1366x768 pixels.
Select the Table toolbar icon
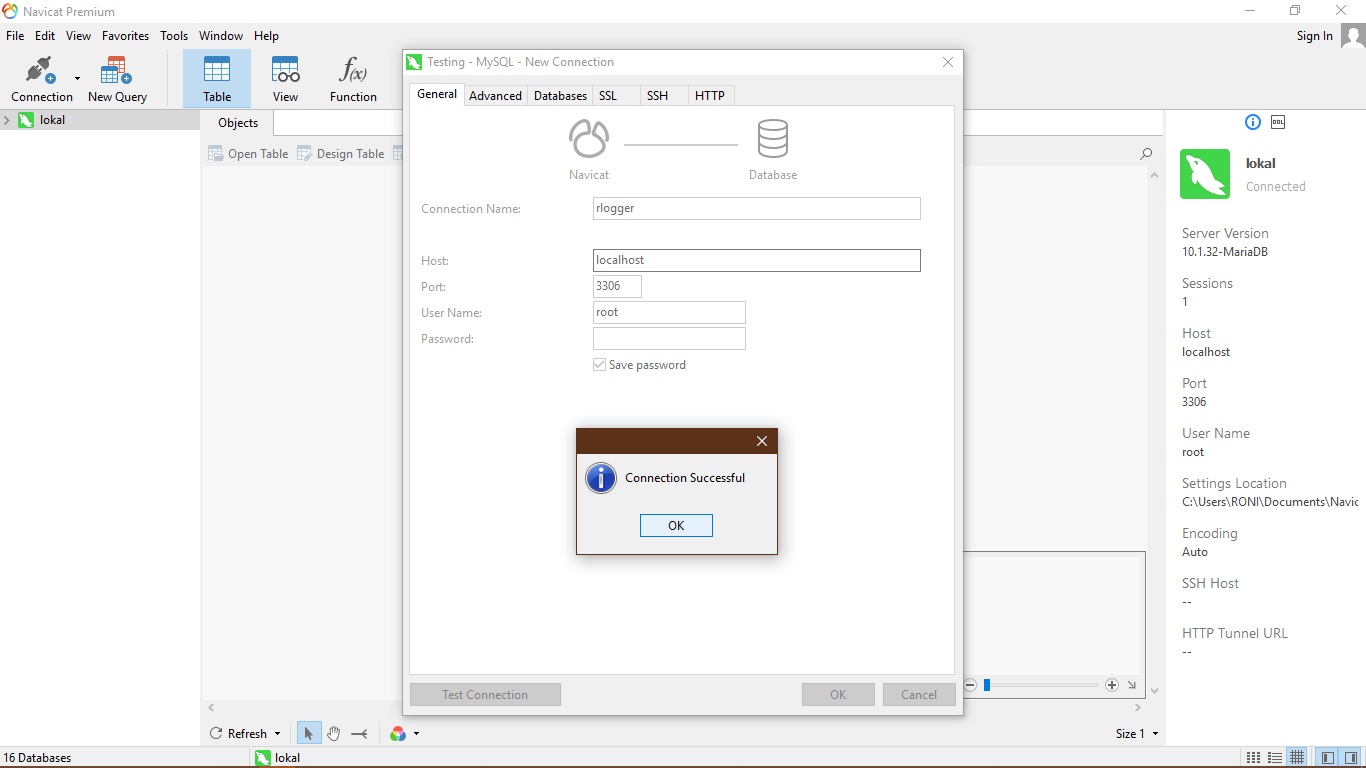point(217,70)
